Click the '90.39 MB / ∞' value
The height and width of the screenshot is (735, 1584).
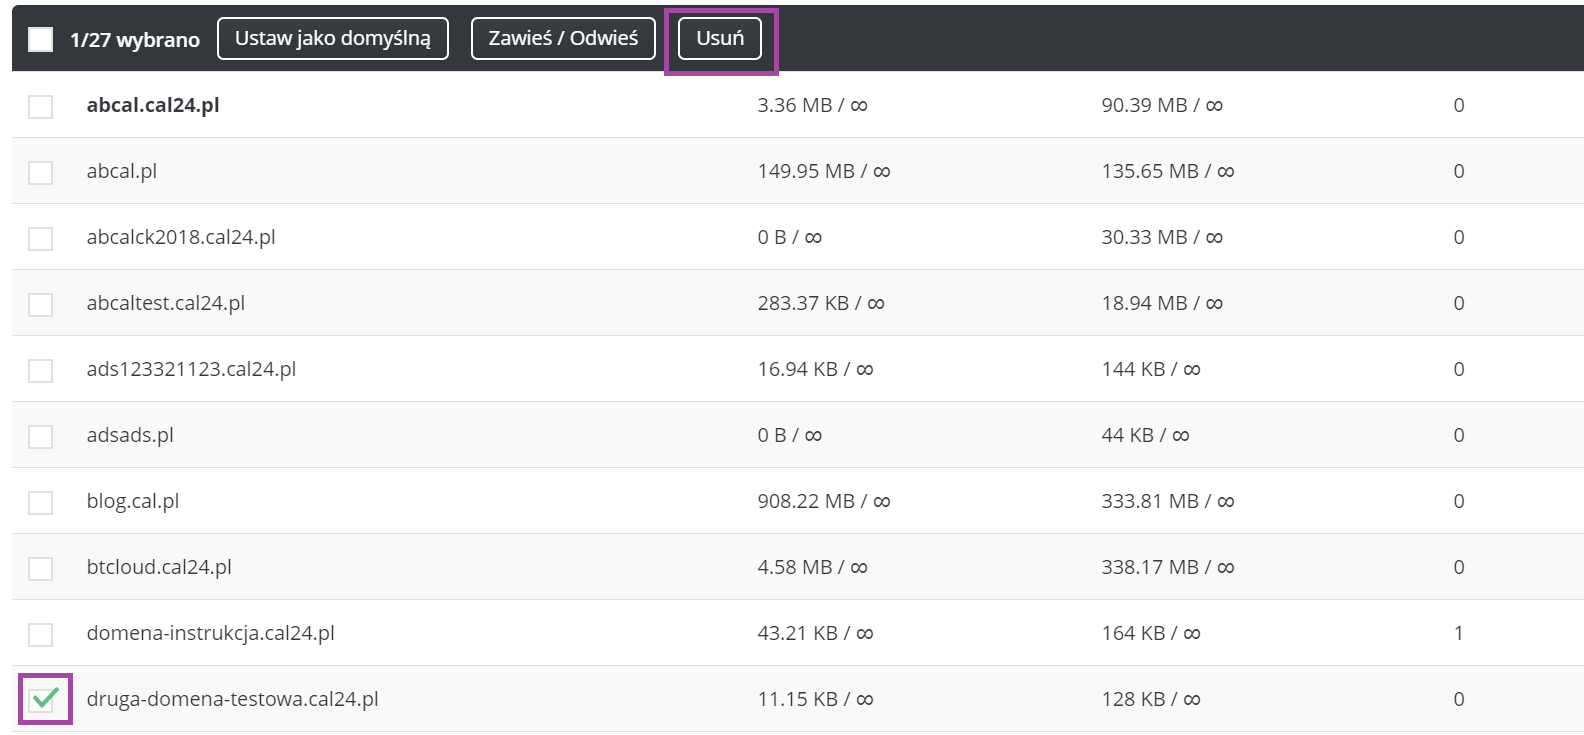1162,105
